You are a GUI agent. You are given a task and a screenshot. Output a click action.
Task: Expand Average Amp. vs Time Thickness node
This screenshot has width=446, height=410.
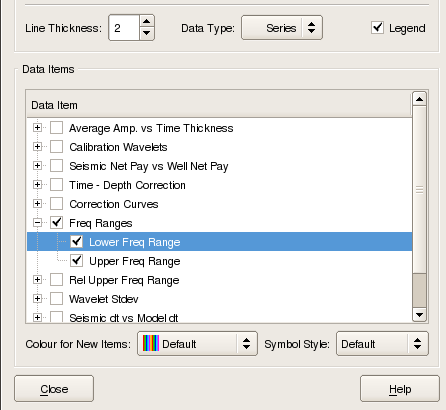pos(37,128)
